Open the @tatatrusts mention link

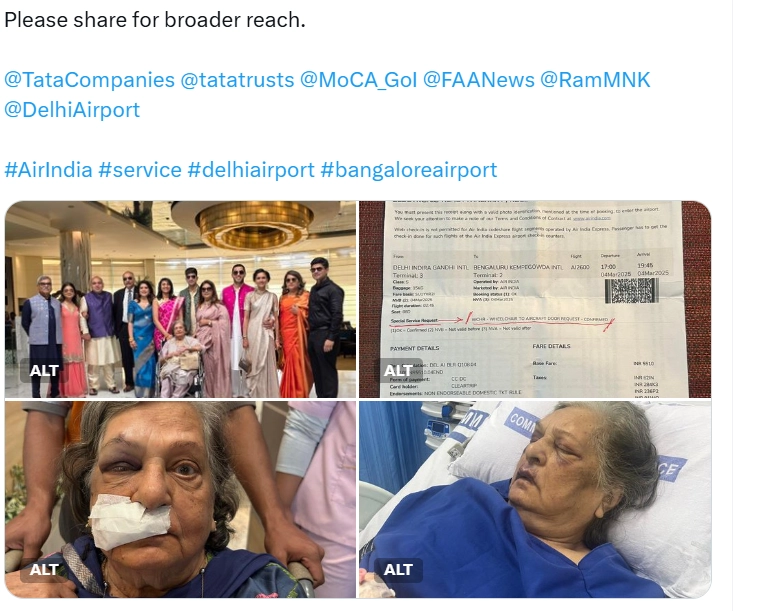click(237, 80)
